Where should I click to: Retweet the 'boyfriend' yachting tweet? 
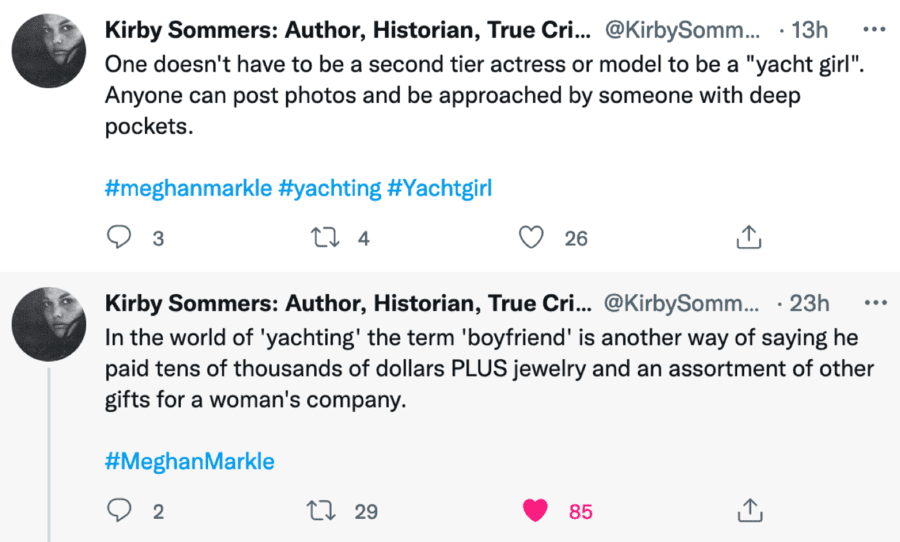click(323, 511)
